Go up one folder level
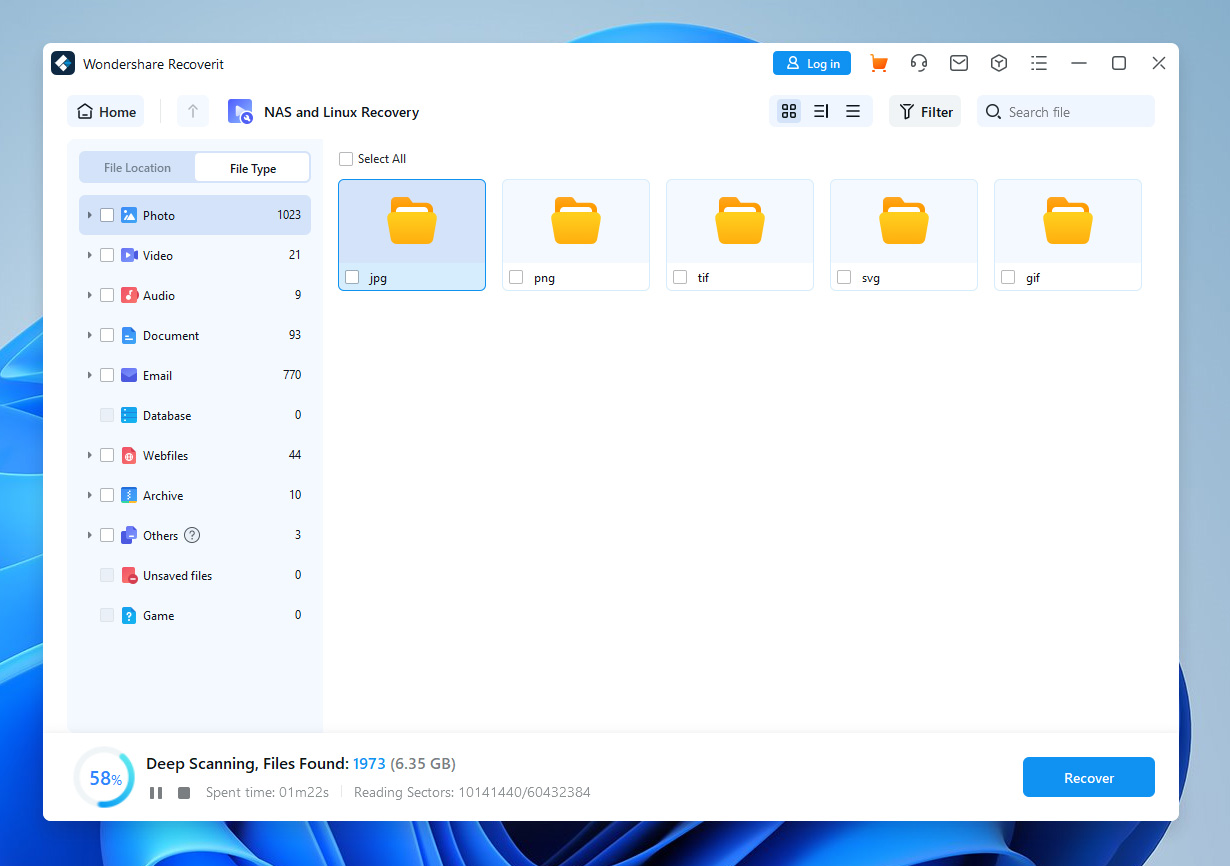 pyautogui.click(x=193, y=112)
